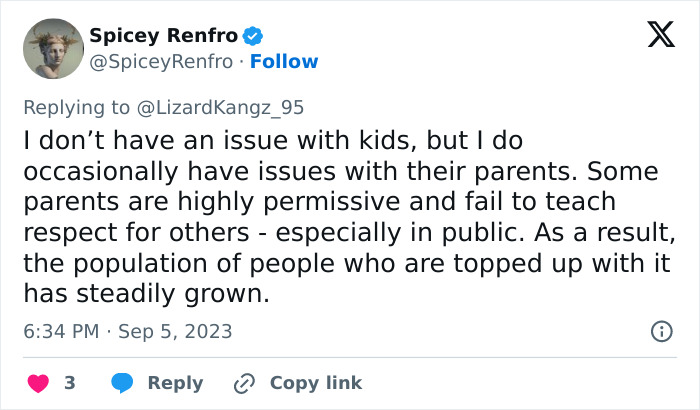
Task: Click the 6:34 PM time text
Action: [x=61, y=332]
